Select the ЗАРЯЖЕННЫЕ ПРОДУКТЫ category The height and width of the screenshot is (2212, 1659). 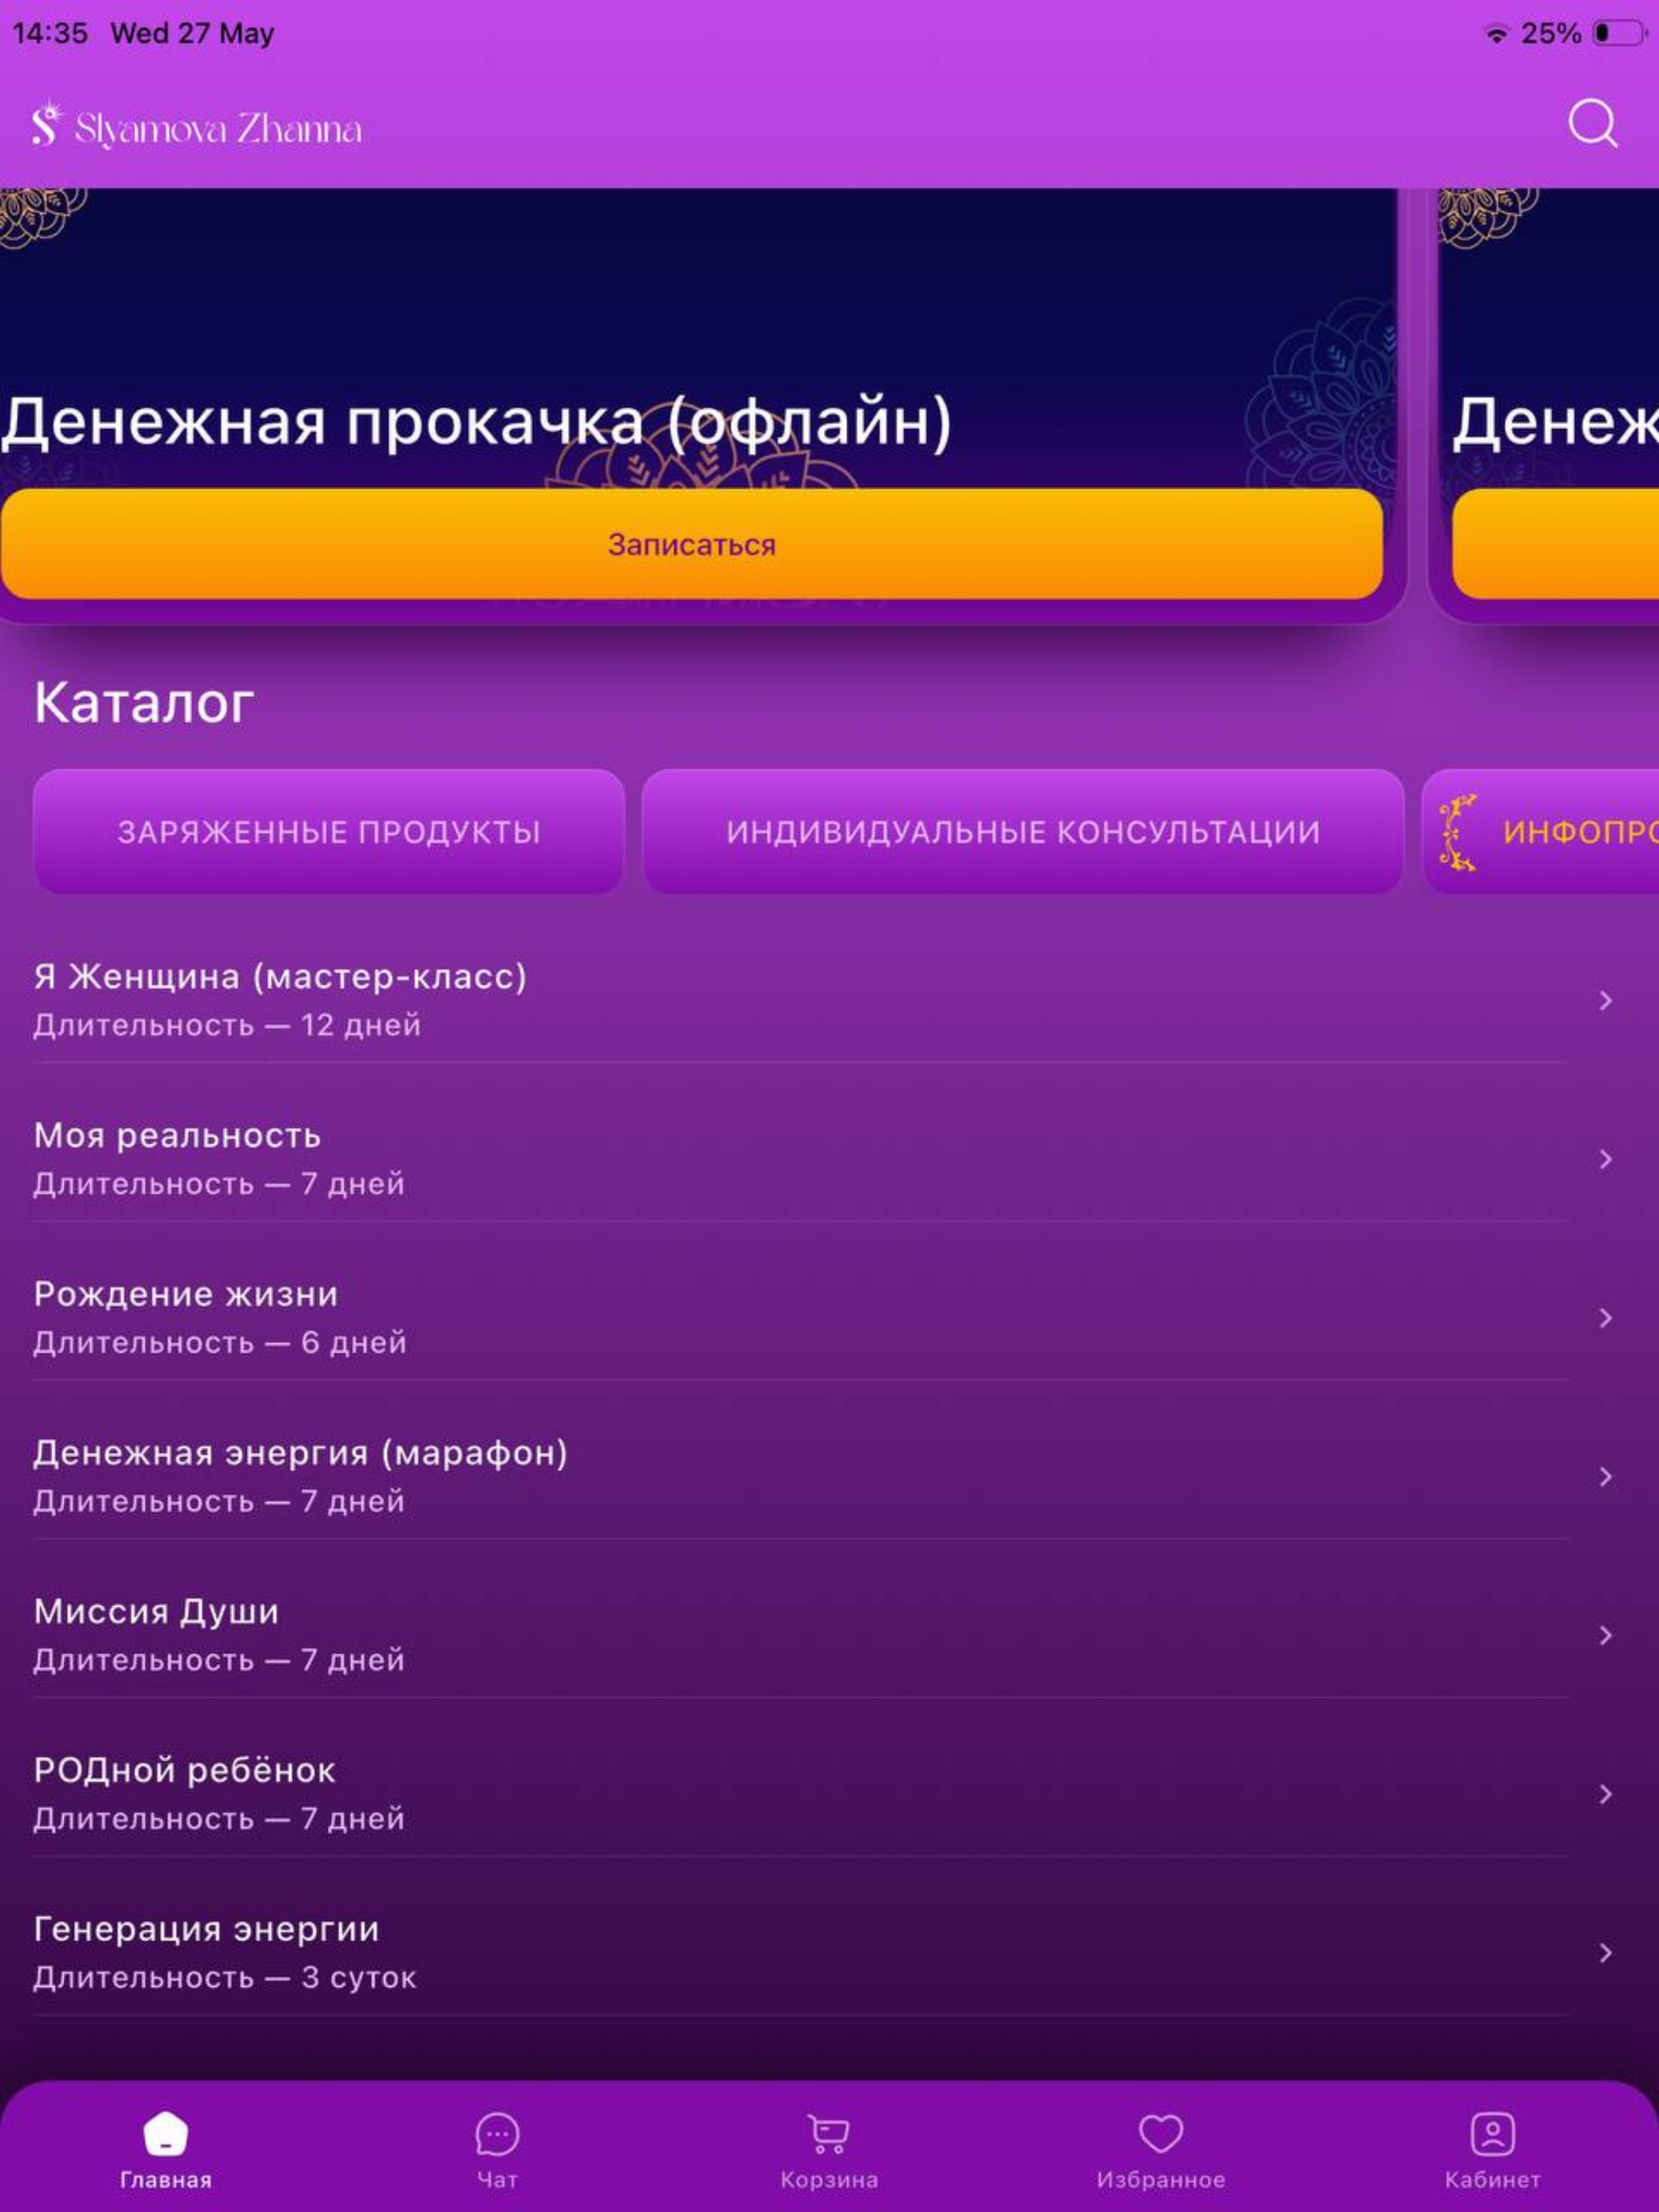coord(329,832)
